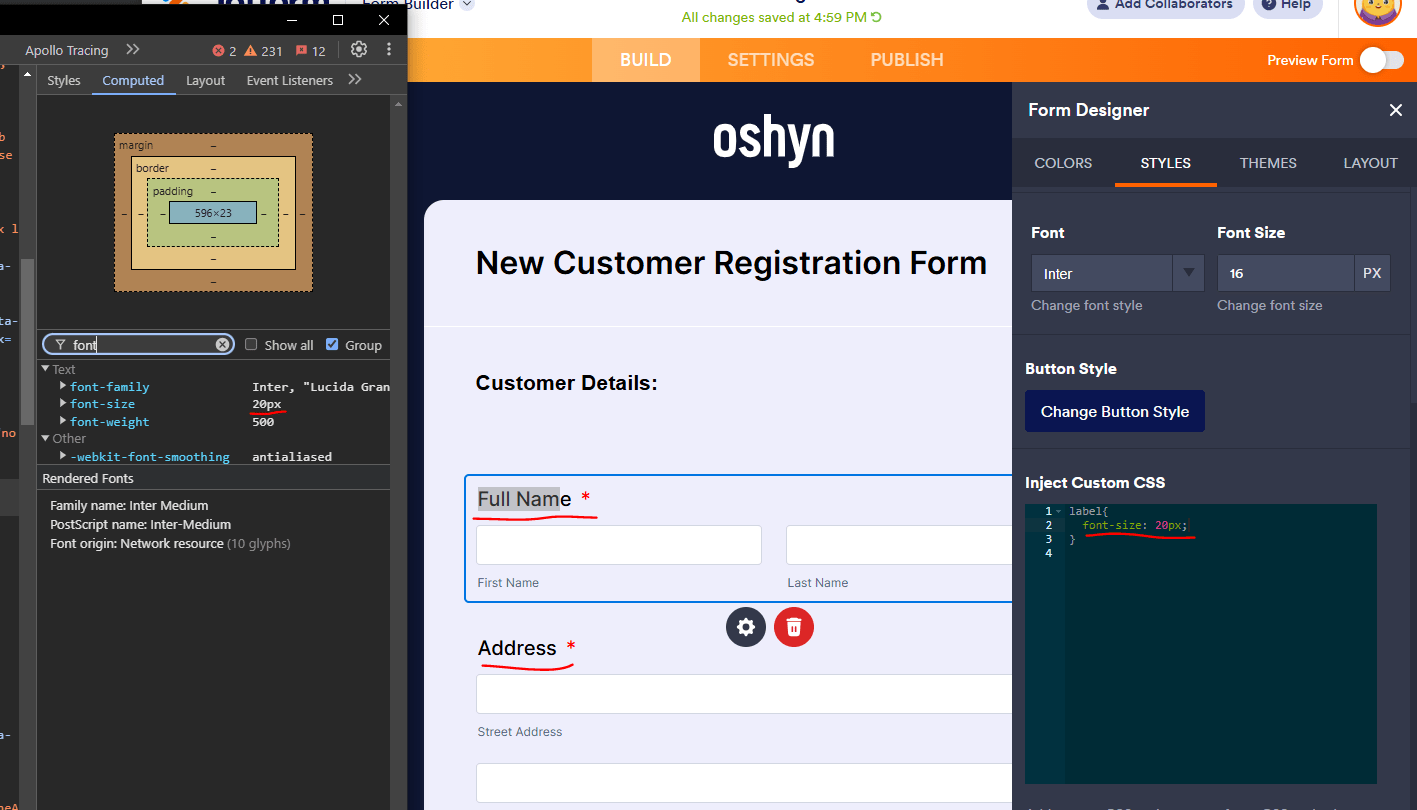The image size is (1417, 810).
Task: Expand -webkit-font-smoothing property
Action: (63, 456)
